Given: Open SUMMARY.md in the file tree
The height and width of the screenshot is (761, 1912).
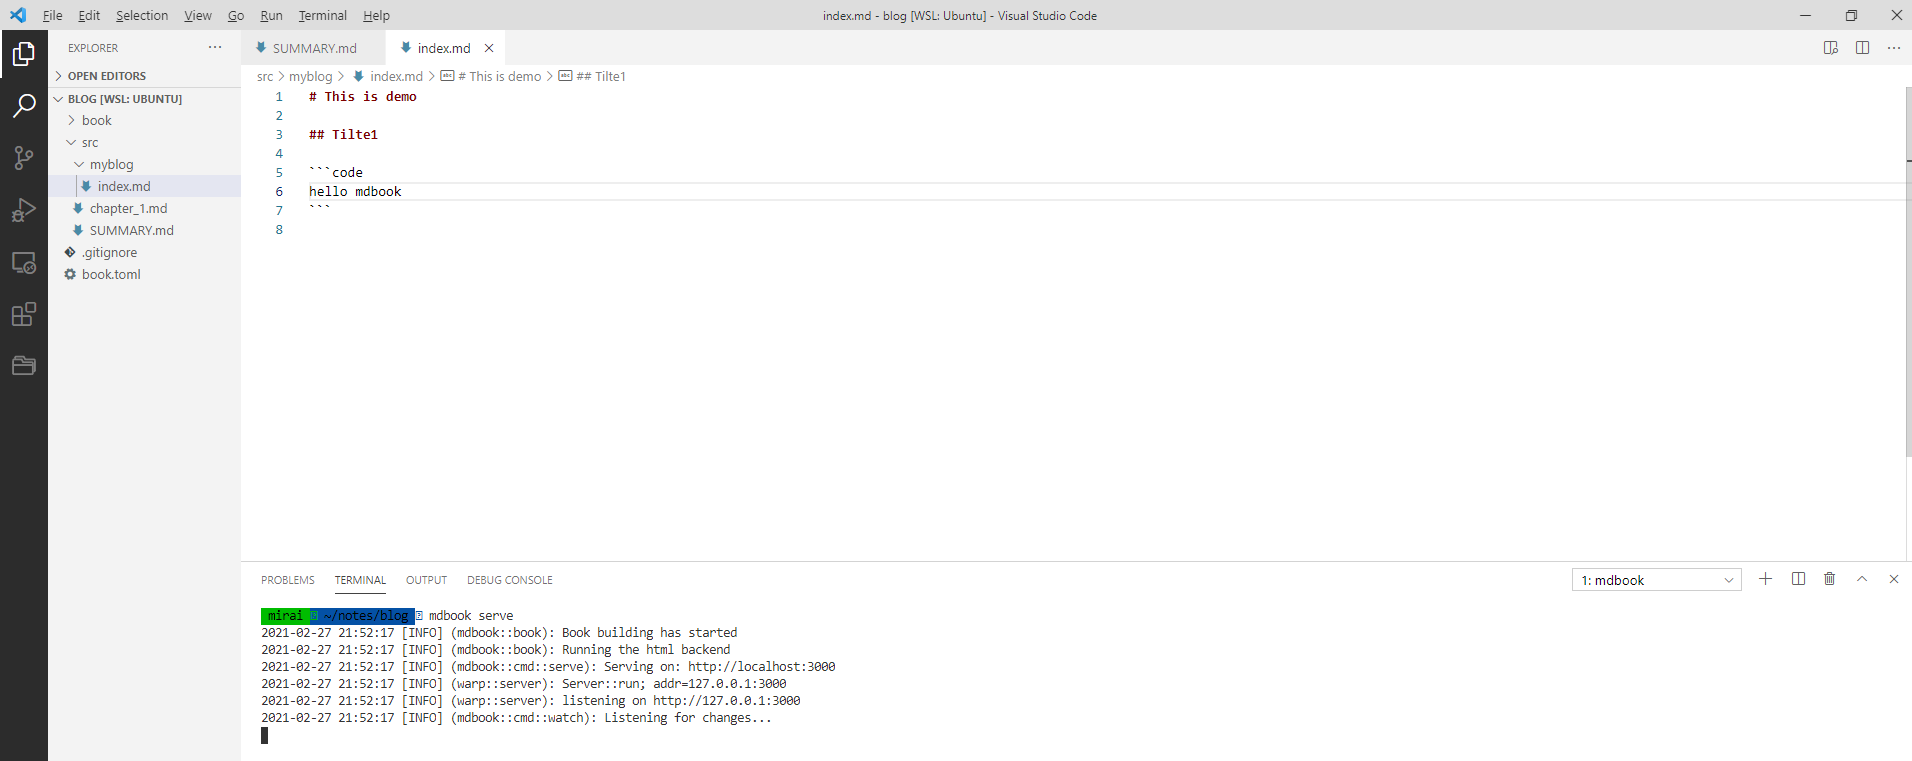Looking at the screenshot, I should click(x=145, y=230).
